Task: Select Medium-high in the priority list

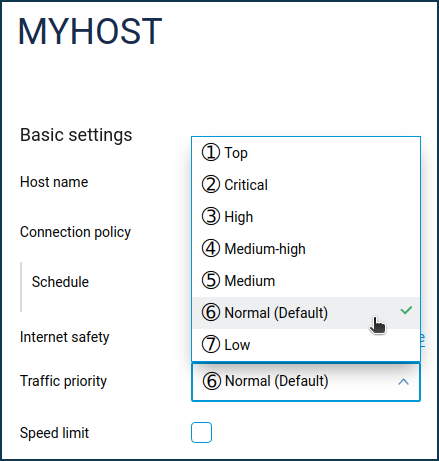Action: click(306, 249)
